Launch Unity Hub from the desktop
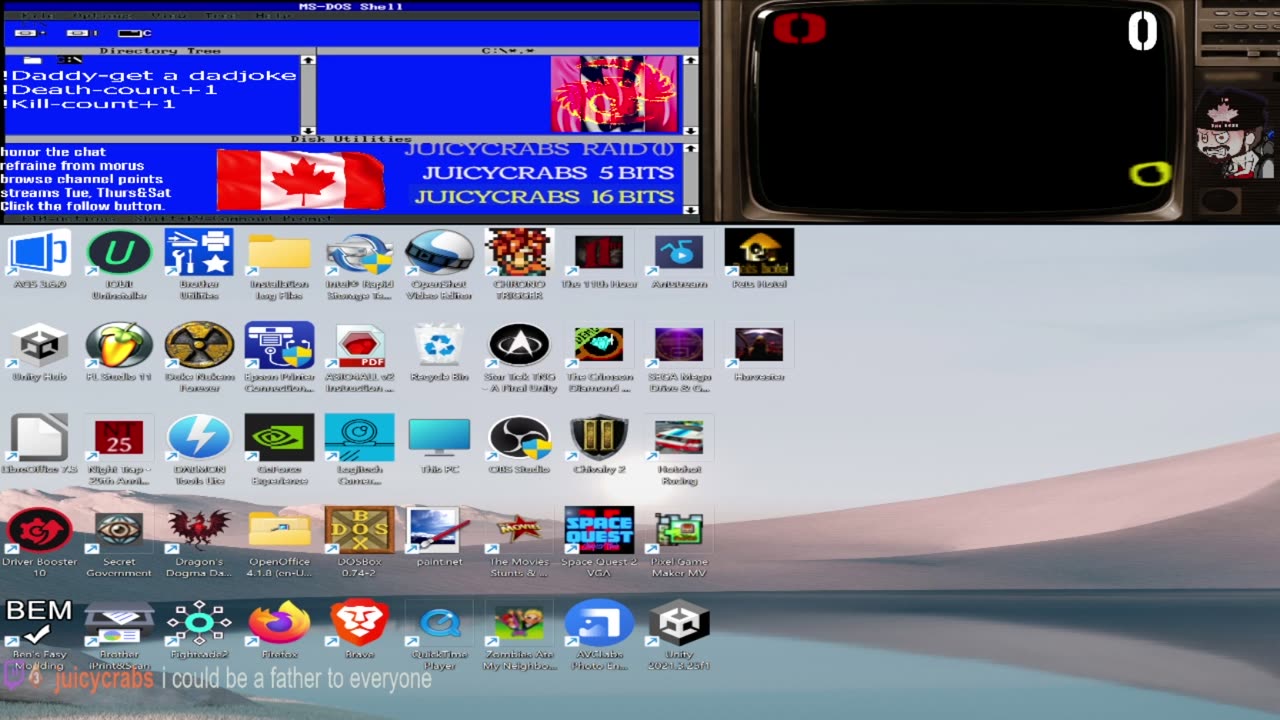The image size is (1280, 720). (x=40, y=352)
